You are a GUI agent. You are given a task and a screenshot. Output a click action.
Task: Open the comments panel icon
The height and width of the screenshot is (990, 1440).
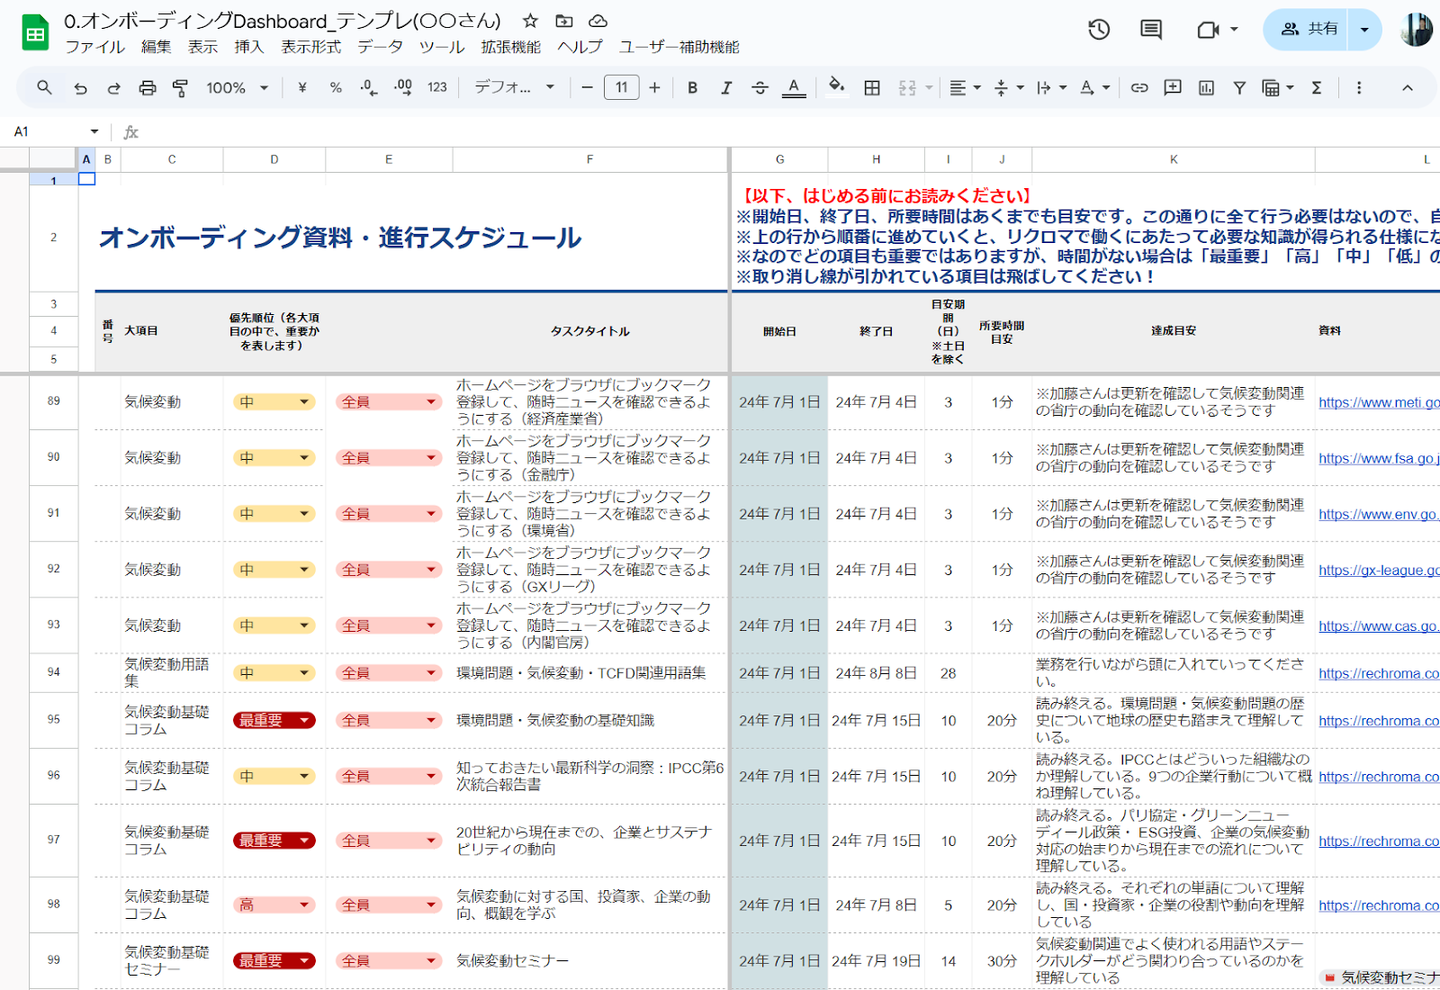coord(1151,30)
